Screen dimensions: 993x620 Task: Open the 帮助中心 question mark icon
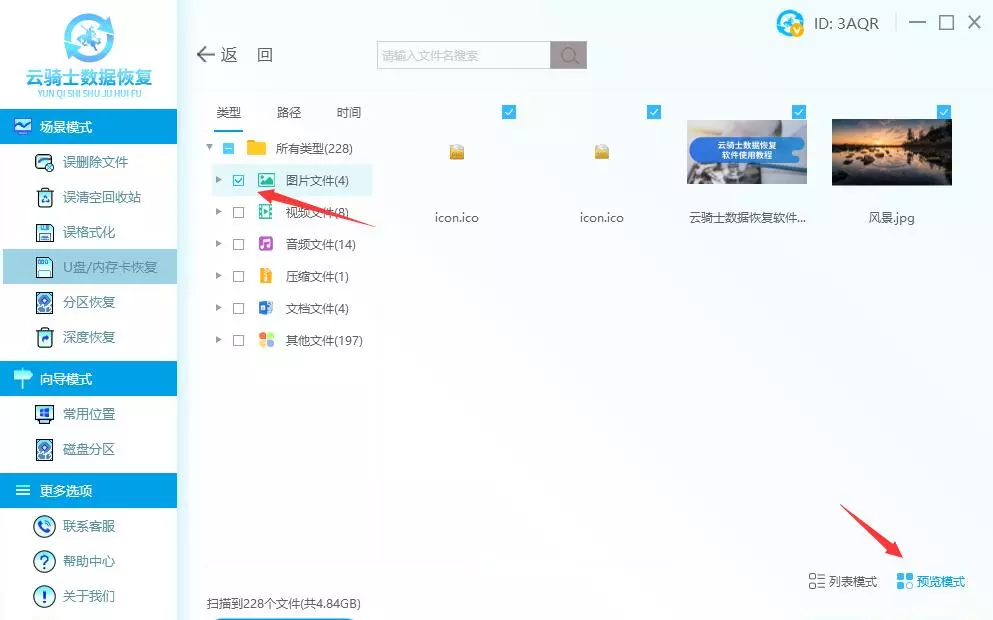pos(44,561)
